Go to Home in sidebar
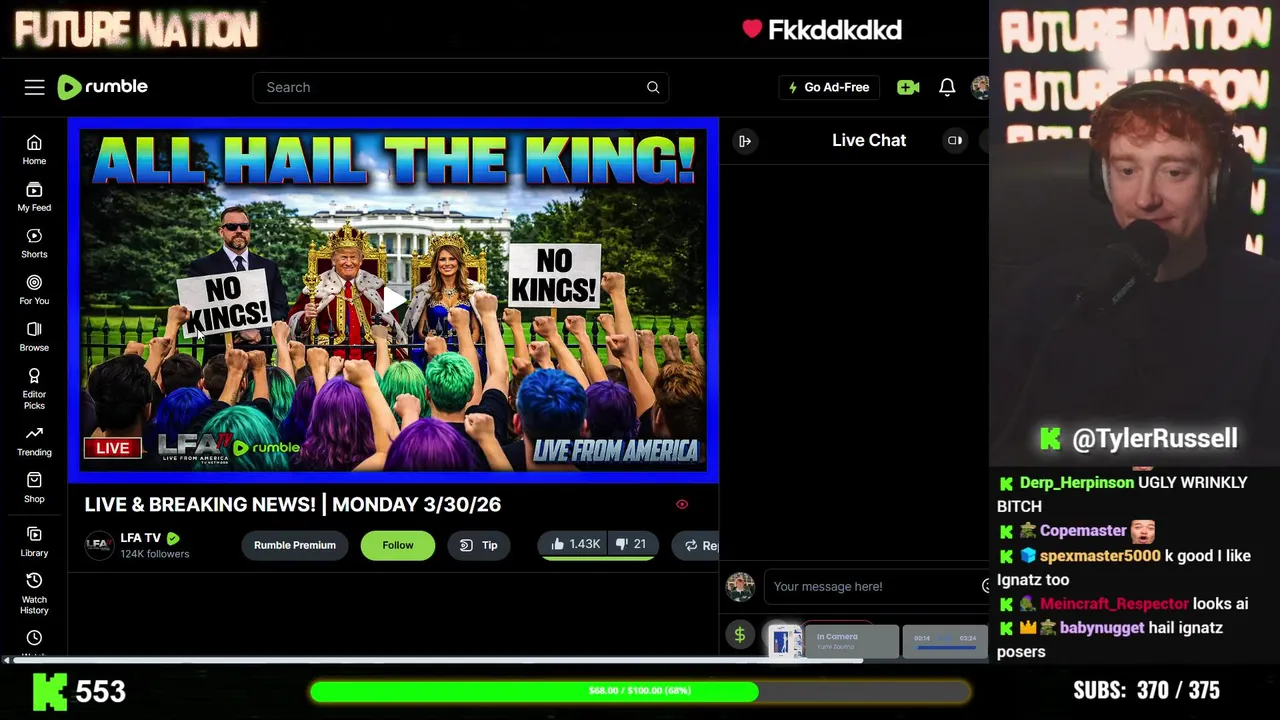The height and width of the screenshot is (720, 1280). [x=34, y=150]
